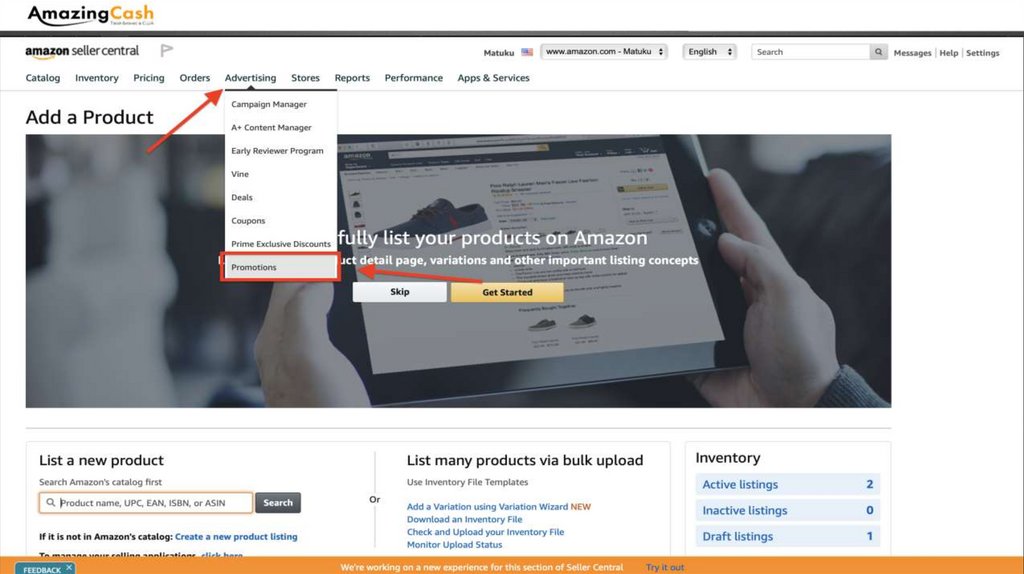Open the Reports menu

[352, 78]
